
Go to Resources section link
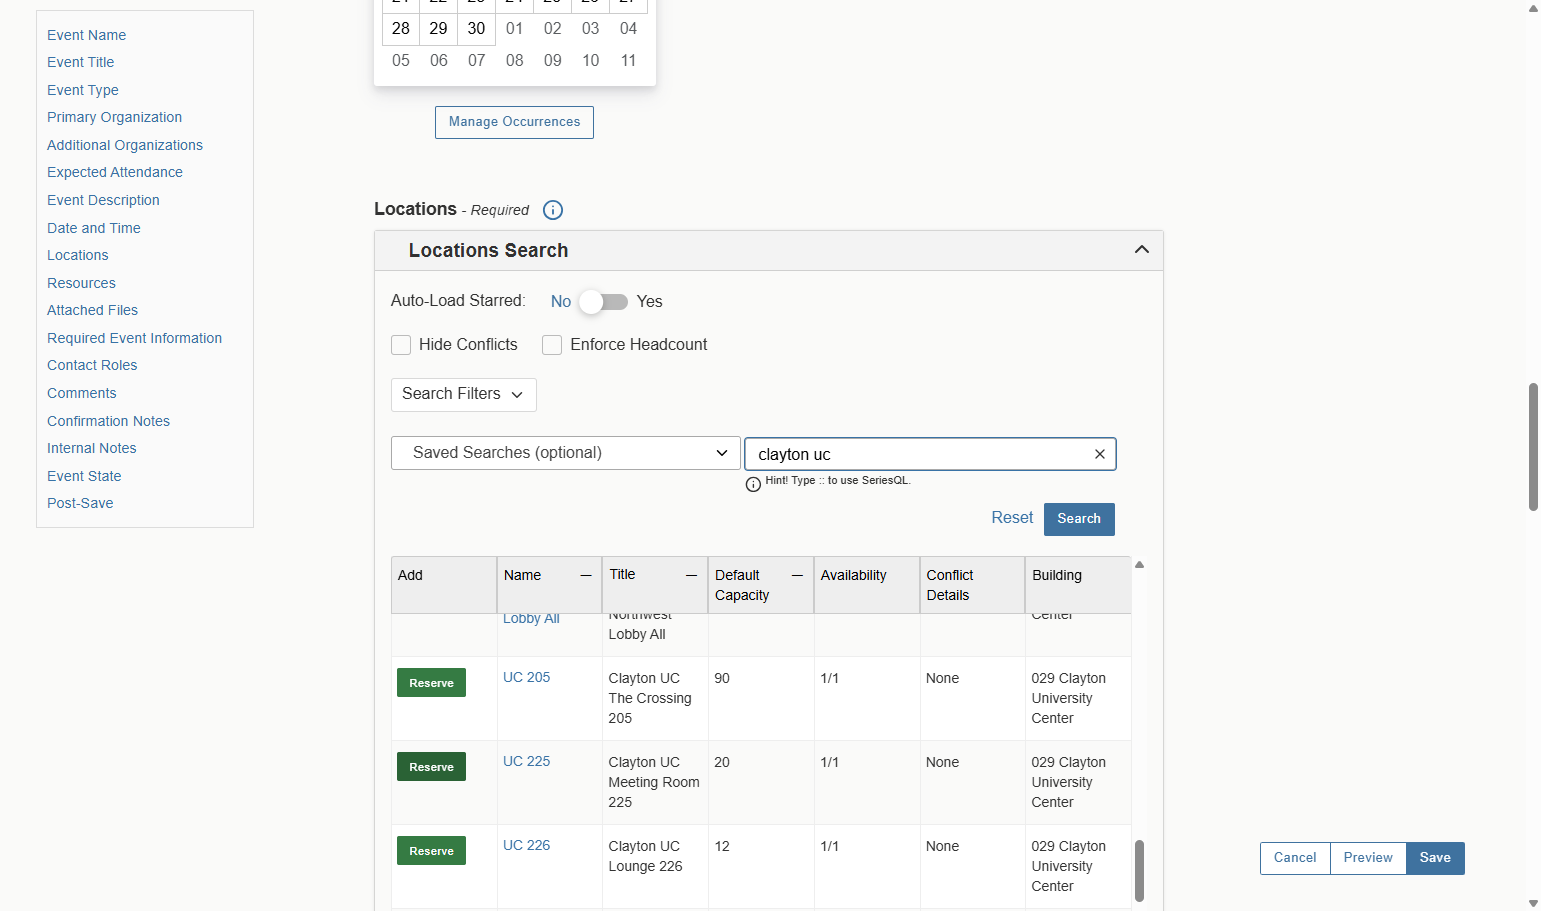pyautogui.click(x=81, y=283)
